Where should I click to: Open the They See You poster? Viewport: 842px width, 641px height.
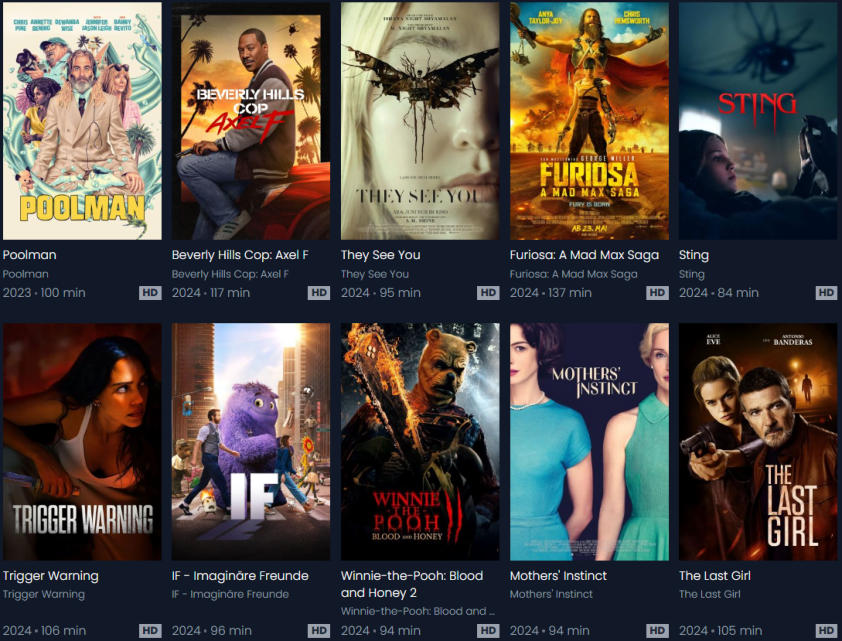[x=420, y=121]
